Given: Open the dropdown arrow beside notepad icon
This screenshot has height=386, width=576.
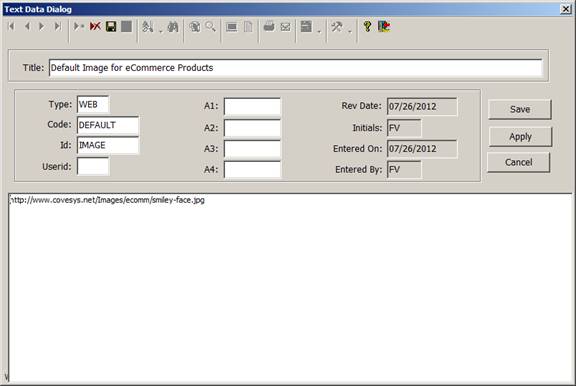Looking at the screenshot, I should (319, 31).
